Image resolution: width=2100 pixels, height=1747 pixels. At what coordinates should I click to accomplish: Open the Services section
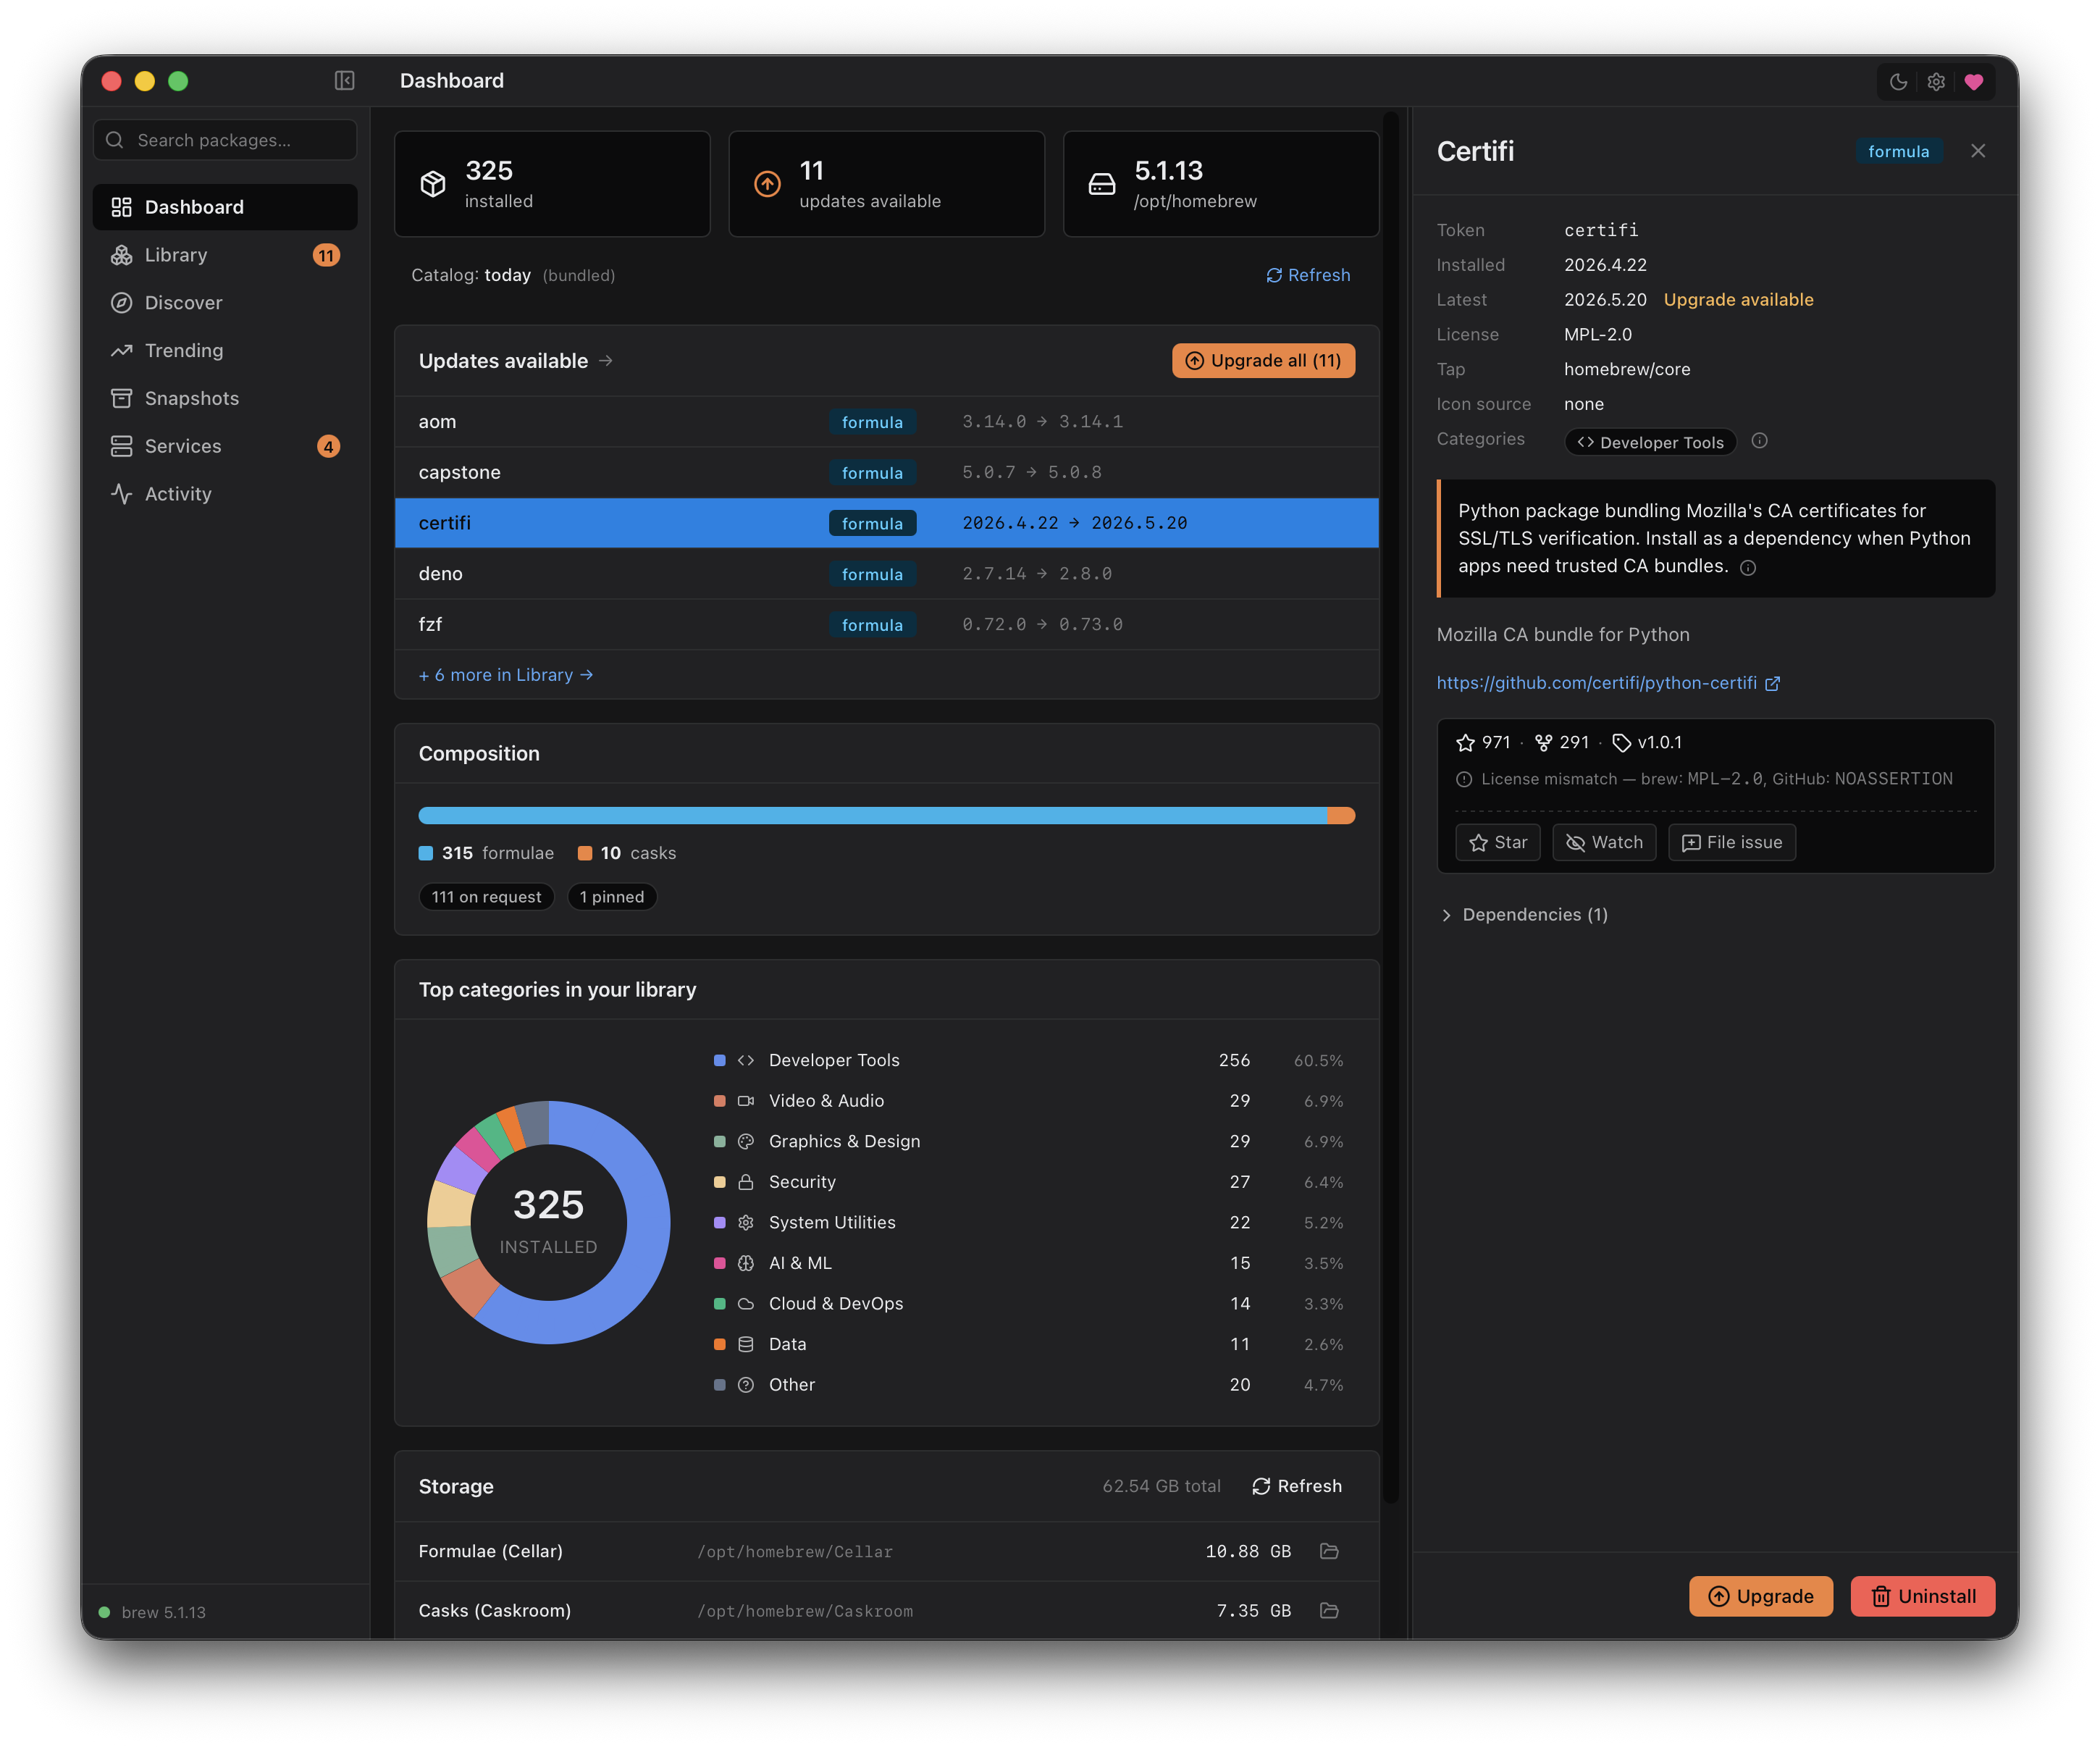225,446
